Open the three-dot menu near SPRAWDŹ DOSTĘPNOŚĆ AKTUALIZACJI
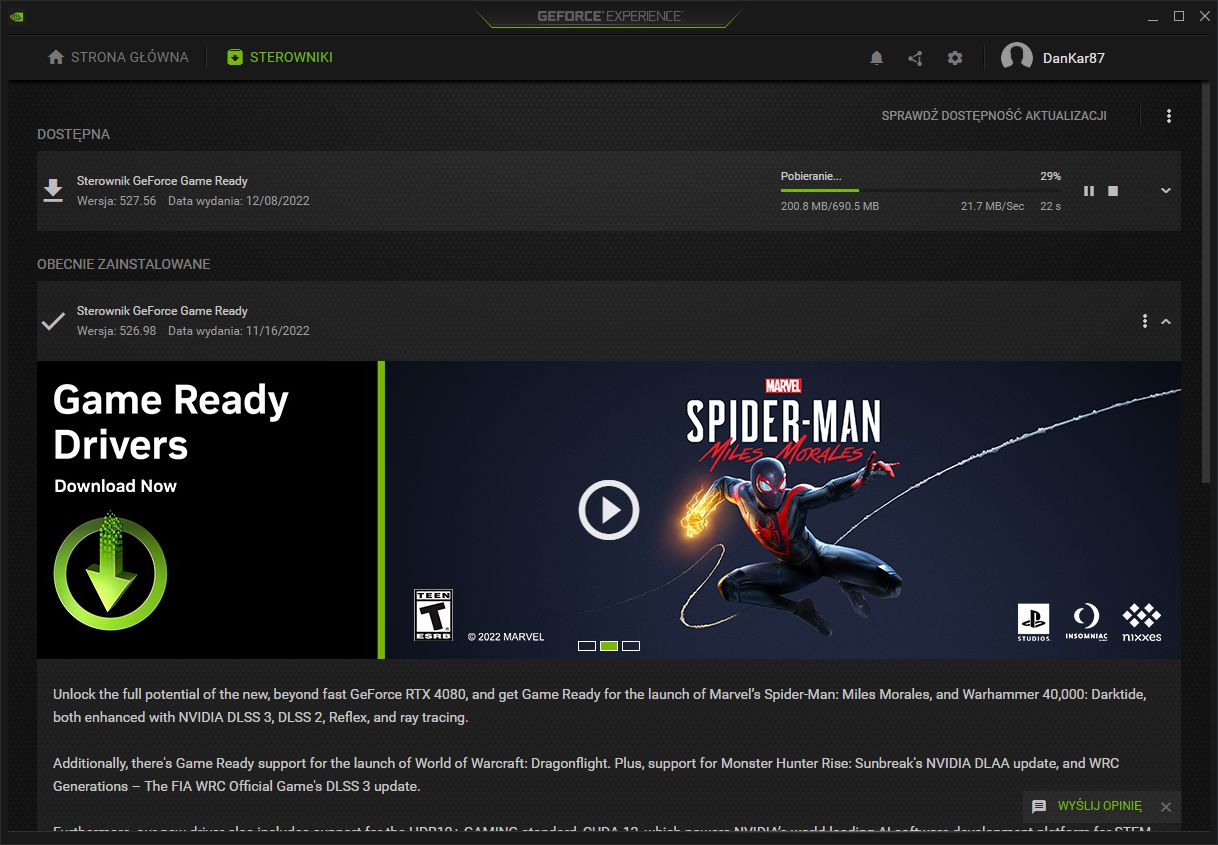 tap(1168, 115)
